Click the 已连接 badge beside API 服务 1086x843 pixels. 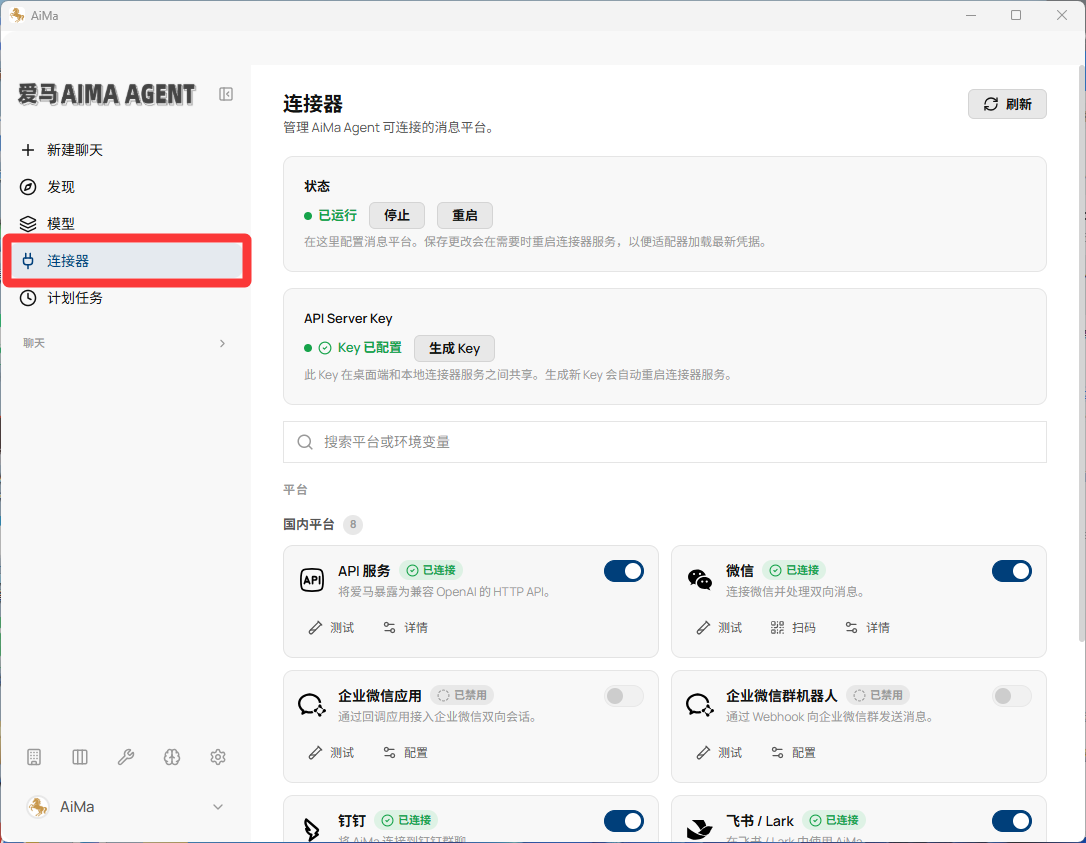pyautogui.click(x=431, y=570)
